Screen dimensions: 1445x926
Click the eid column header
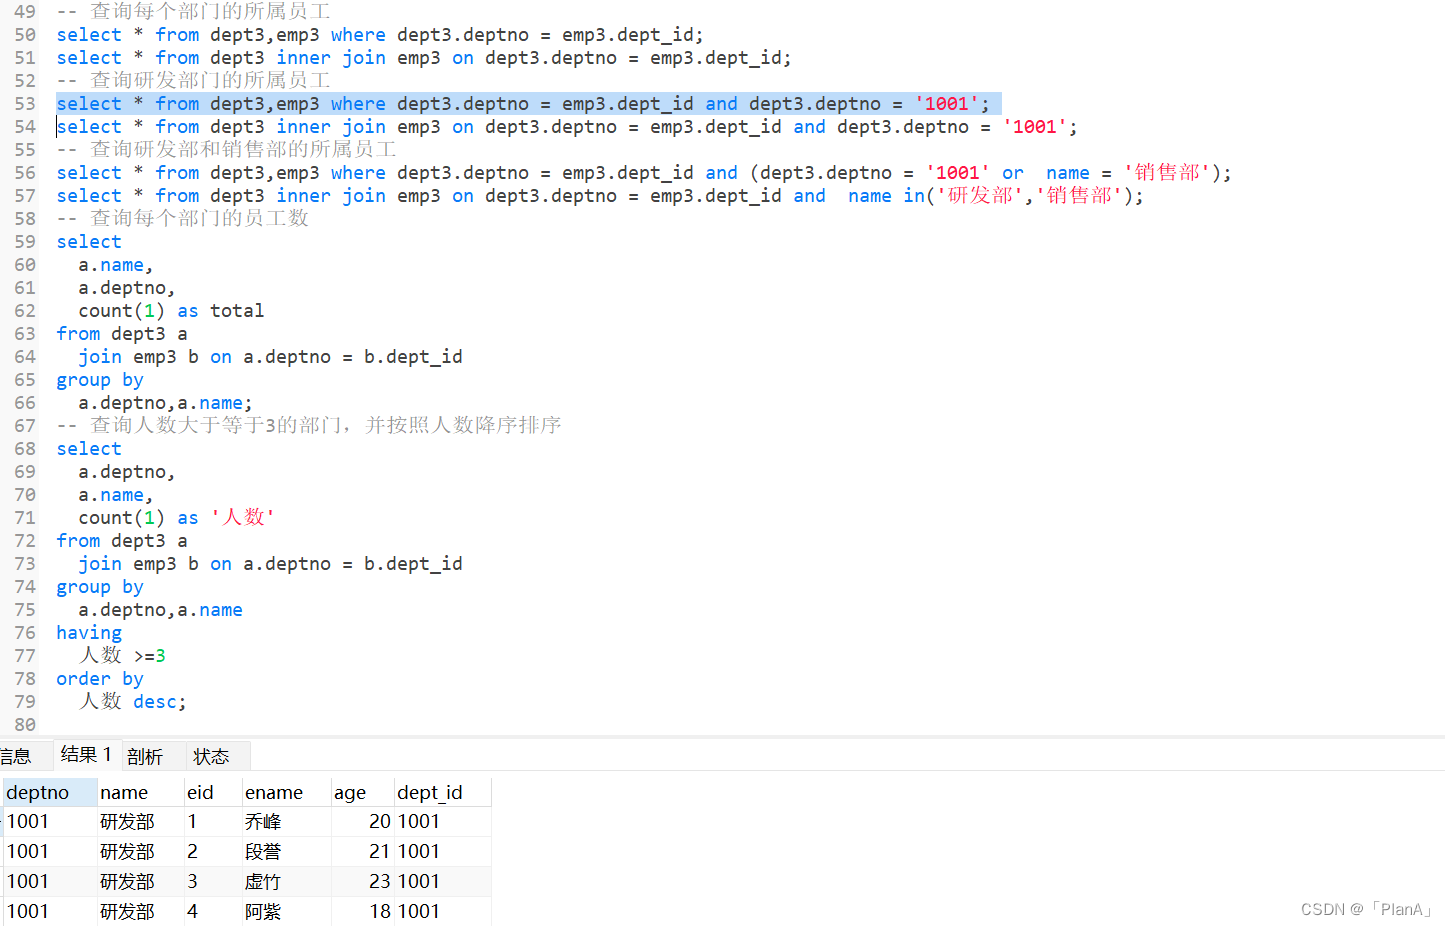pos(213,792)
